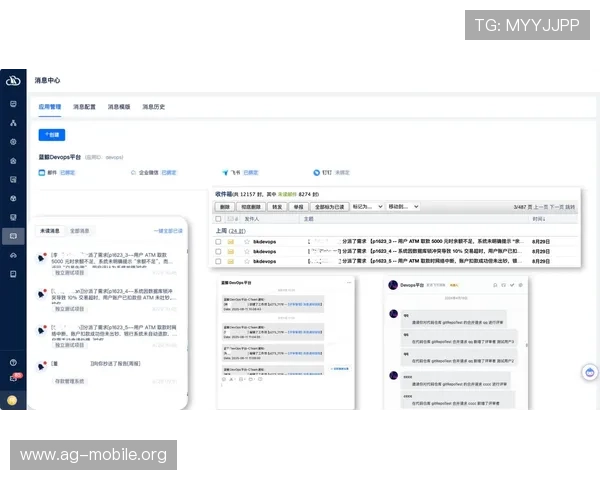Click the cloud upload sidebar icon
Viewport: 600px width, 480px height.
13,255
